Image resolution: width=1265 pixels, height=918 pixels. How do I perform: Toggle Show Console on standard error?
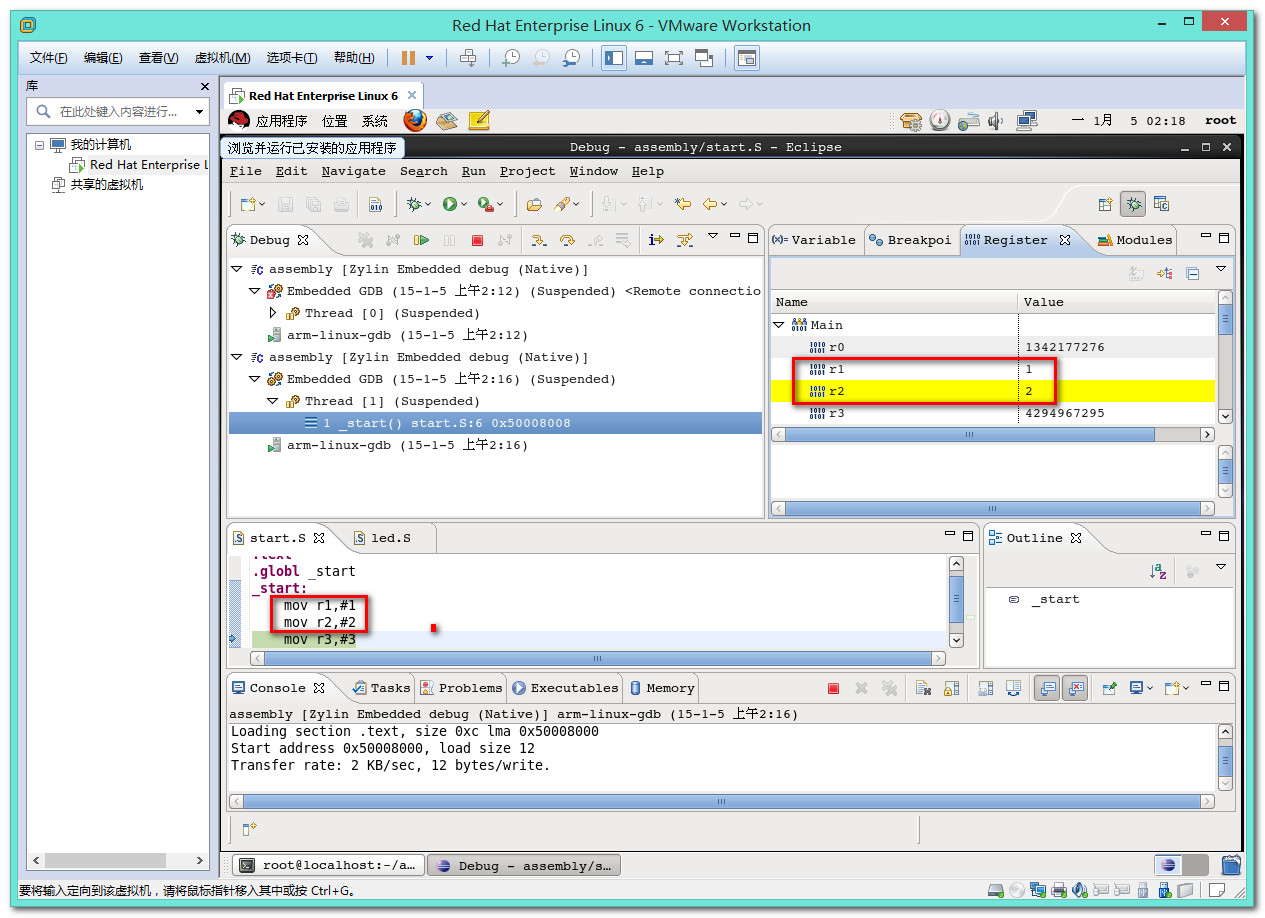click(1075, 688)
